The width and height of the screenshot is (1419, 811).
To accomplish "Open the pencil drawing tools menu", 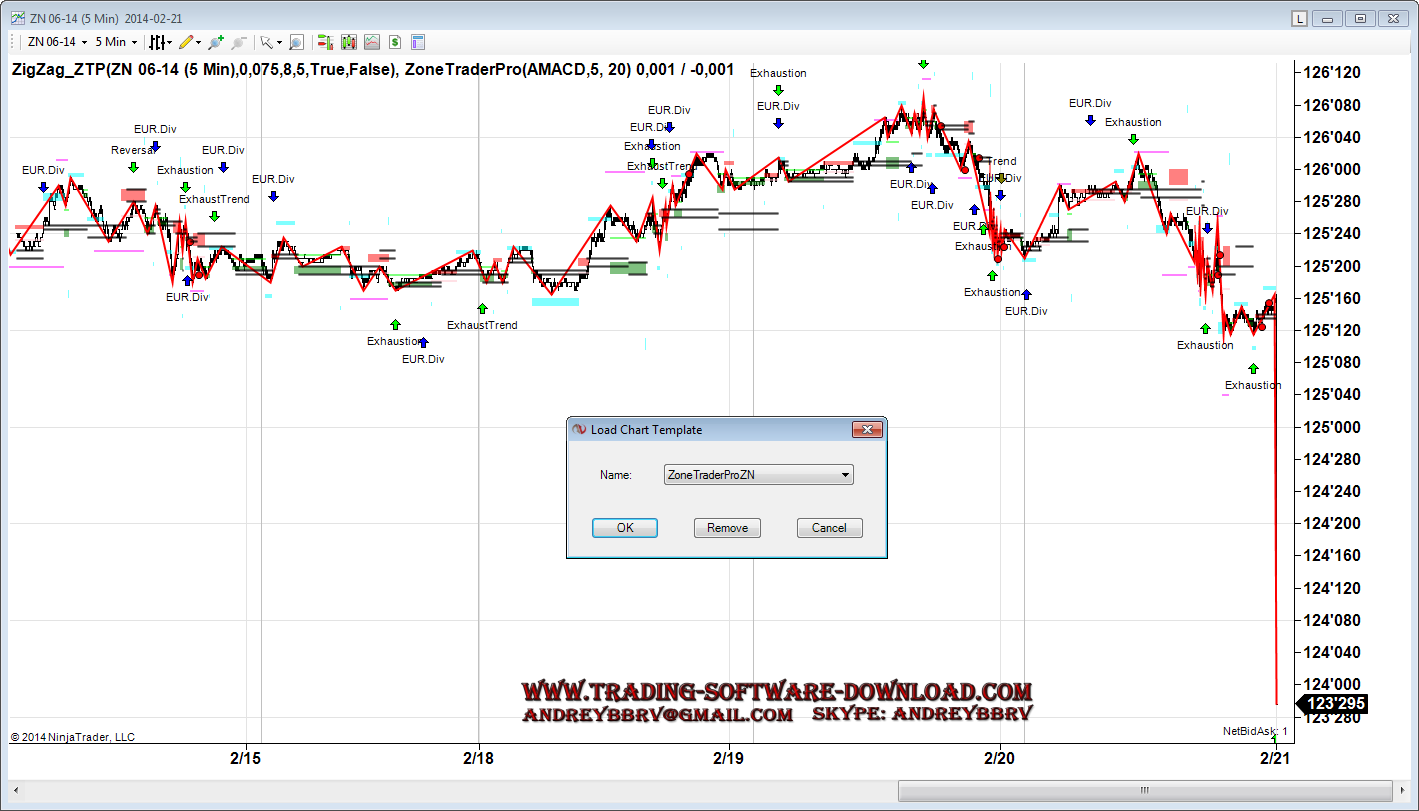I will tap(190, 42).
